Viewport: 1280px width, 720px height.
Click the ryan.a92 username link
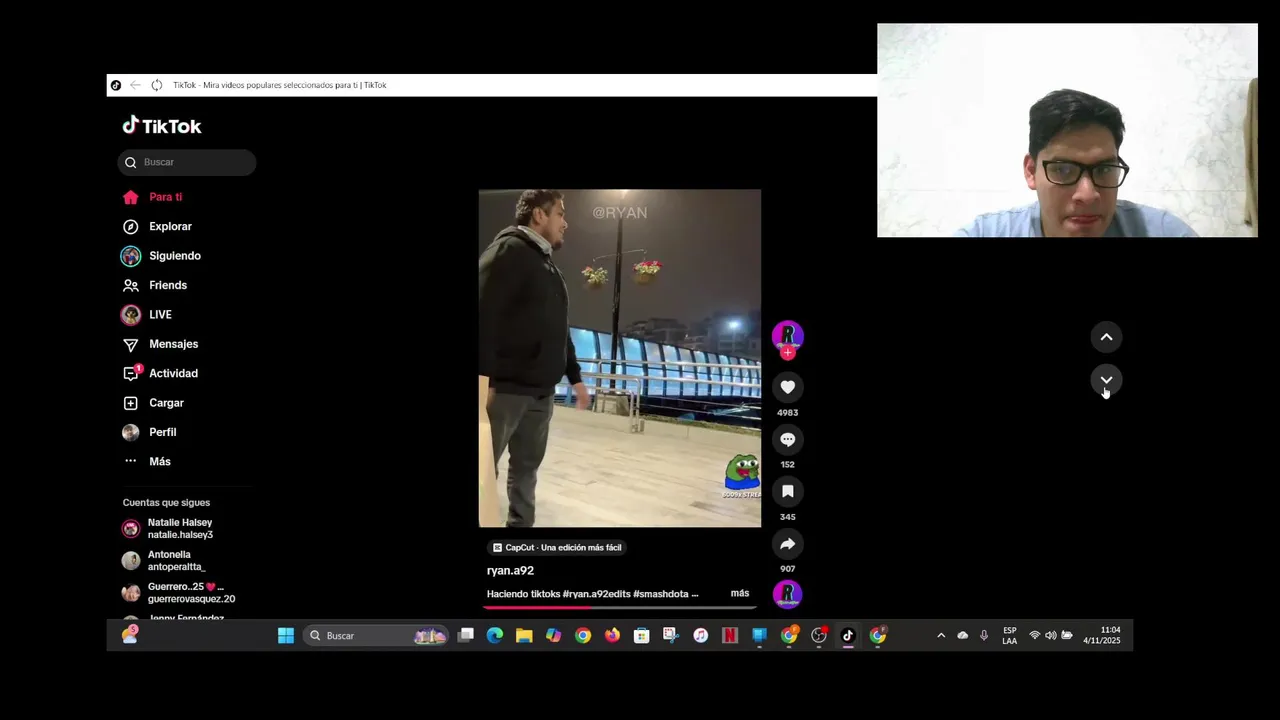(510, 571)
